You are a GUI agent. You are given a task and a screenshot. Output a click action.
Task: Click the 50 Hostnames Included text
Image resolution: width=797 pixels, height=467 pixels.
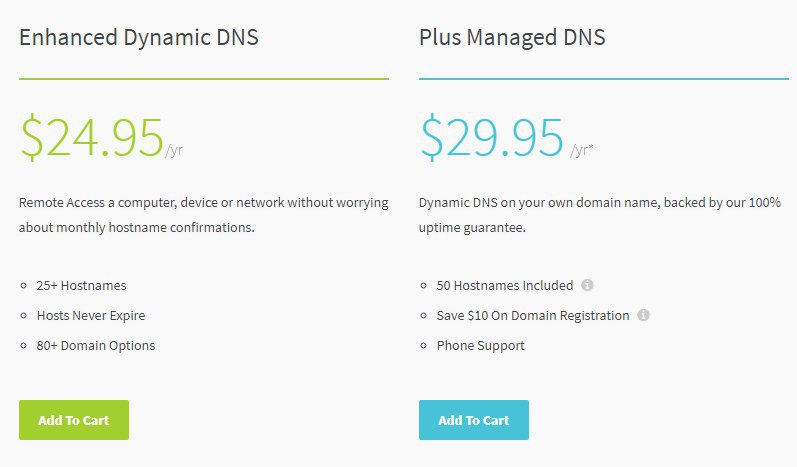coord(505,285)
